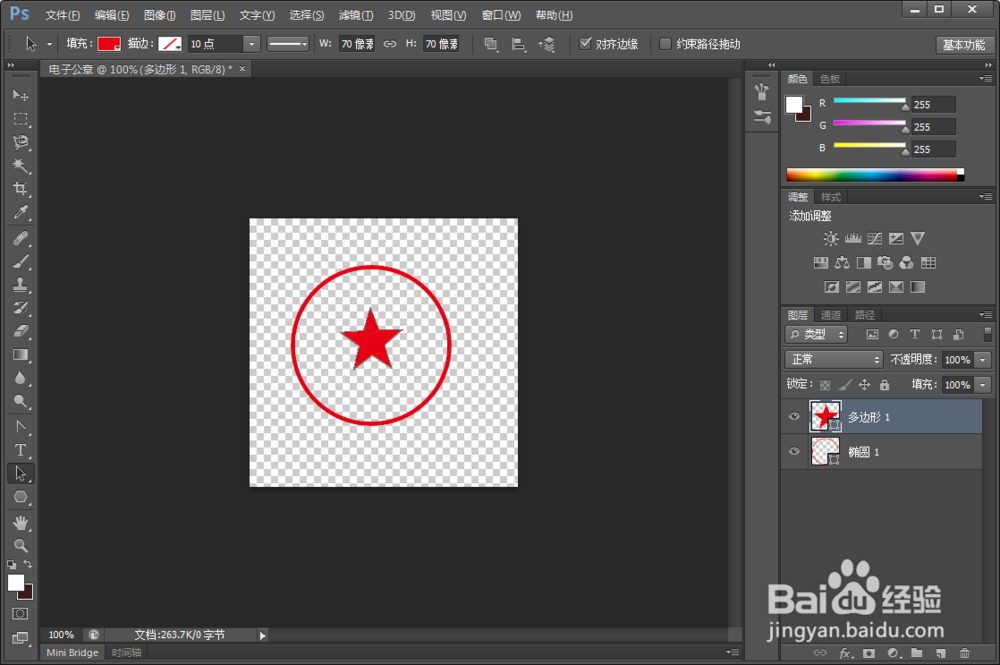Select the Crop tool
Screen dimensions: 1000x665
(20, 189)
